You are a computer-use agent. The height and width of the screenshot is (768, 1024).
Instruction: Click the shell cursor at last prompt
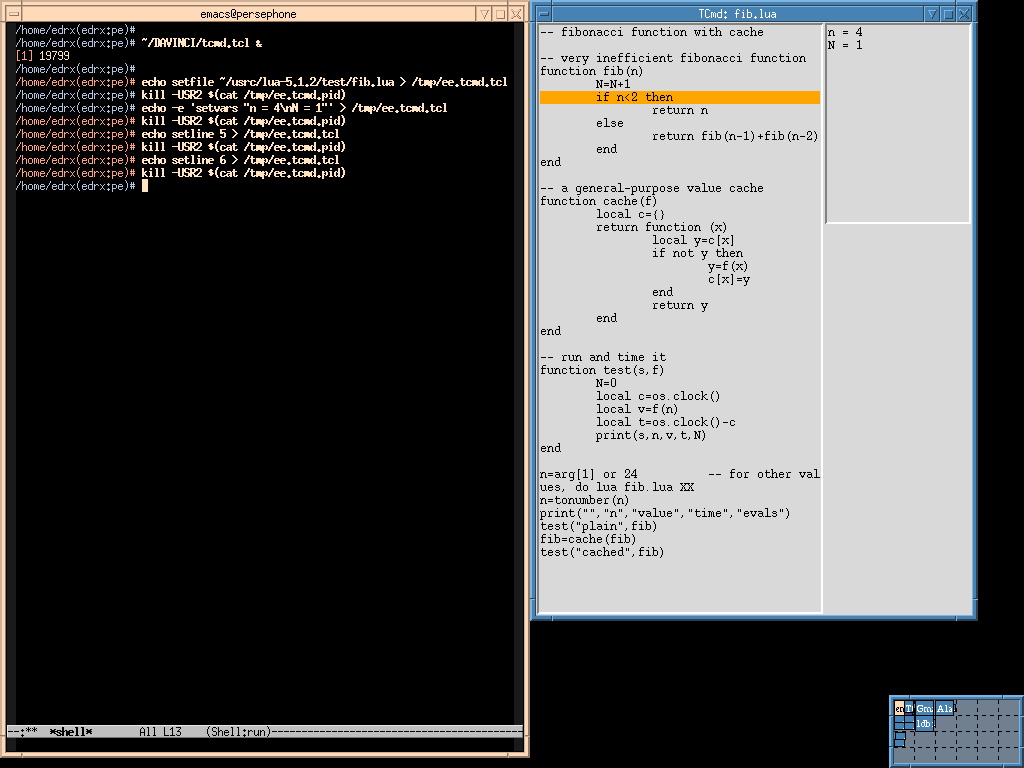[x=145, y=186]
